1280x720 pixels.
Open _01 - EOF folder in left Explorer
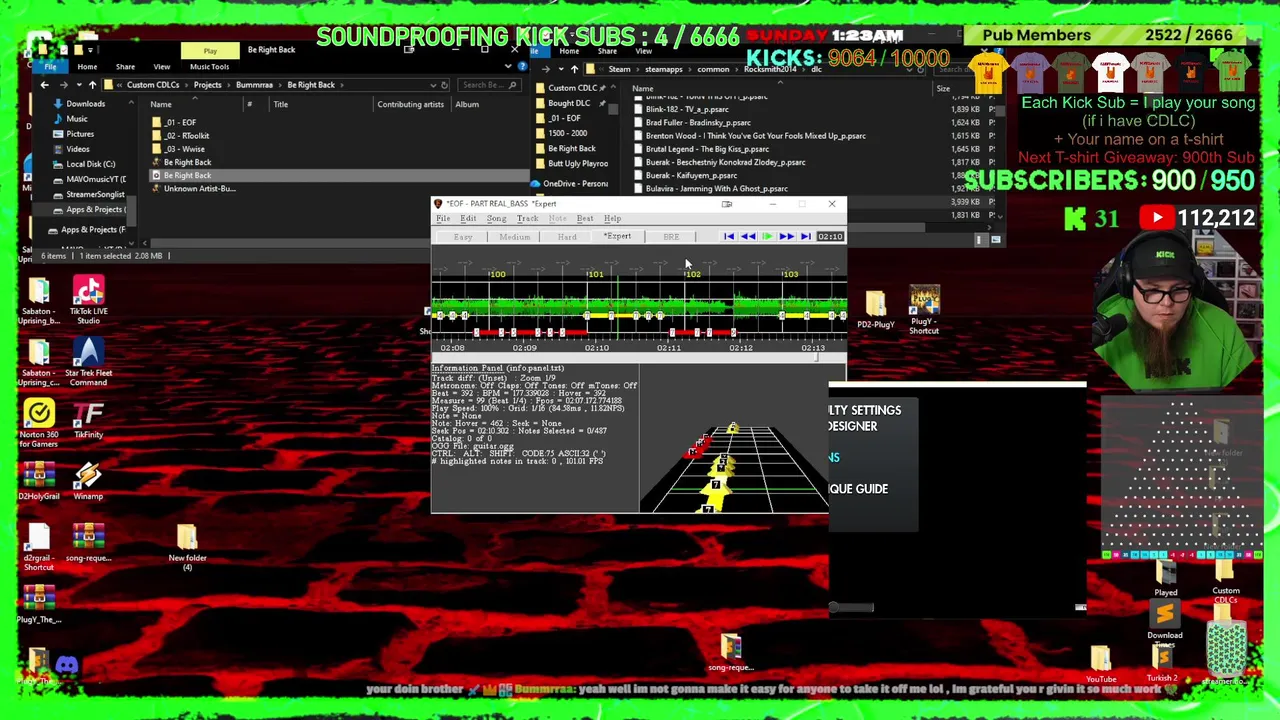(181, 122)
